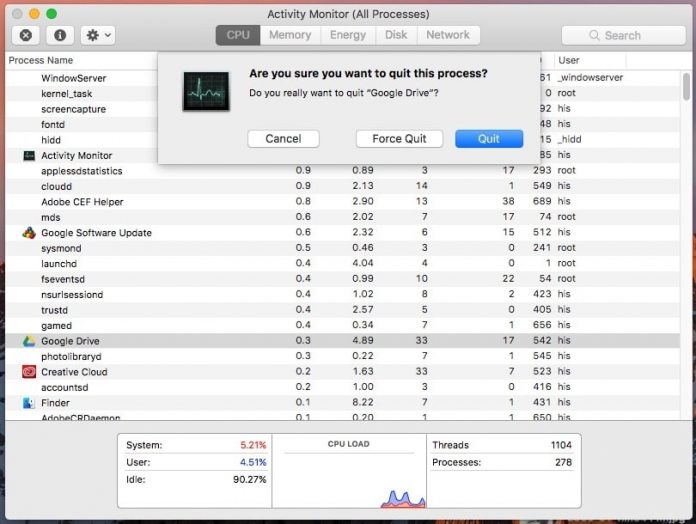Viewport: 696px width, 524px height.
Task: Click the Force Quit button
Action: click(399, 139)
